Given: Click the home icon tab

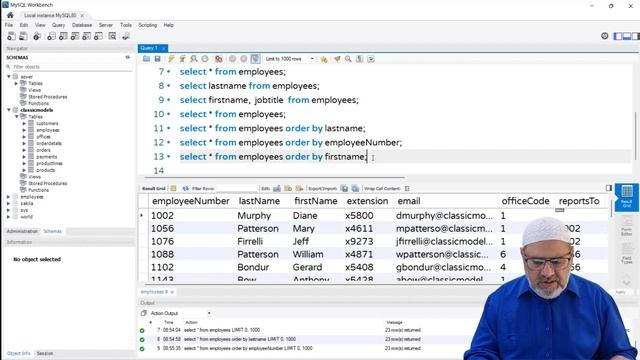Looking at the screenshot, I should pos(10,15).
